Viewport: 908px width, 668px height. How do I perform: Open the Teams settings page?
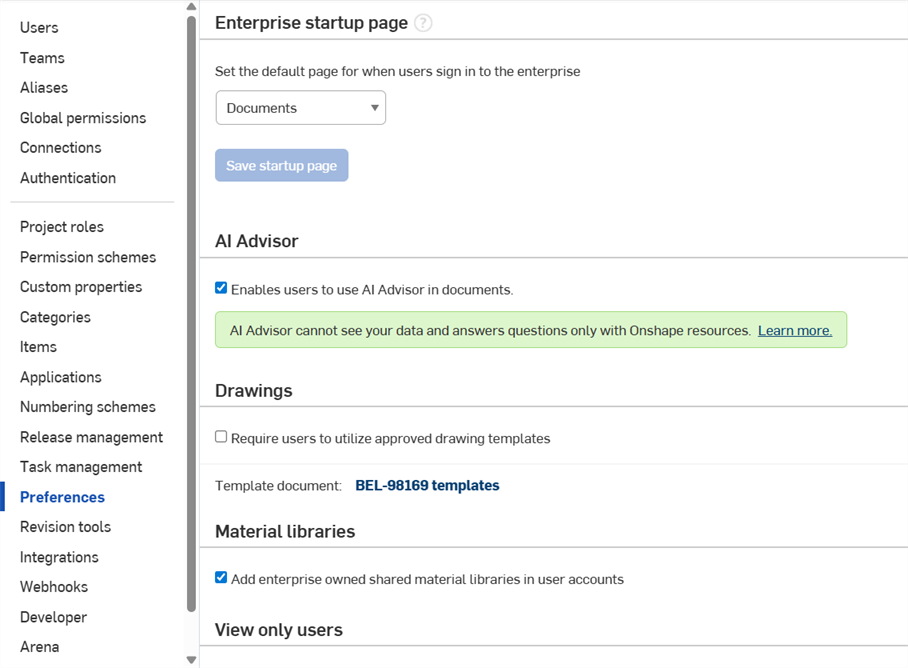coord(42,57)
